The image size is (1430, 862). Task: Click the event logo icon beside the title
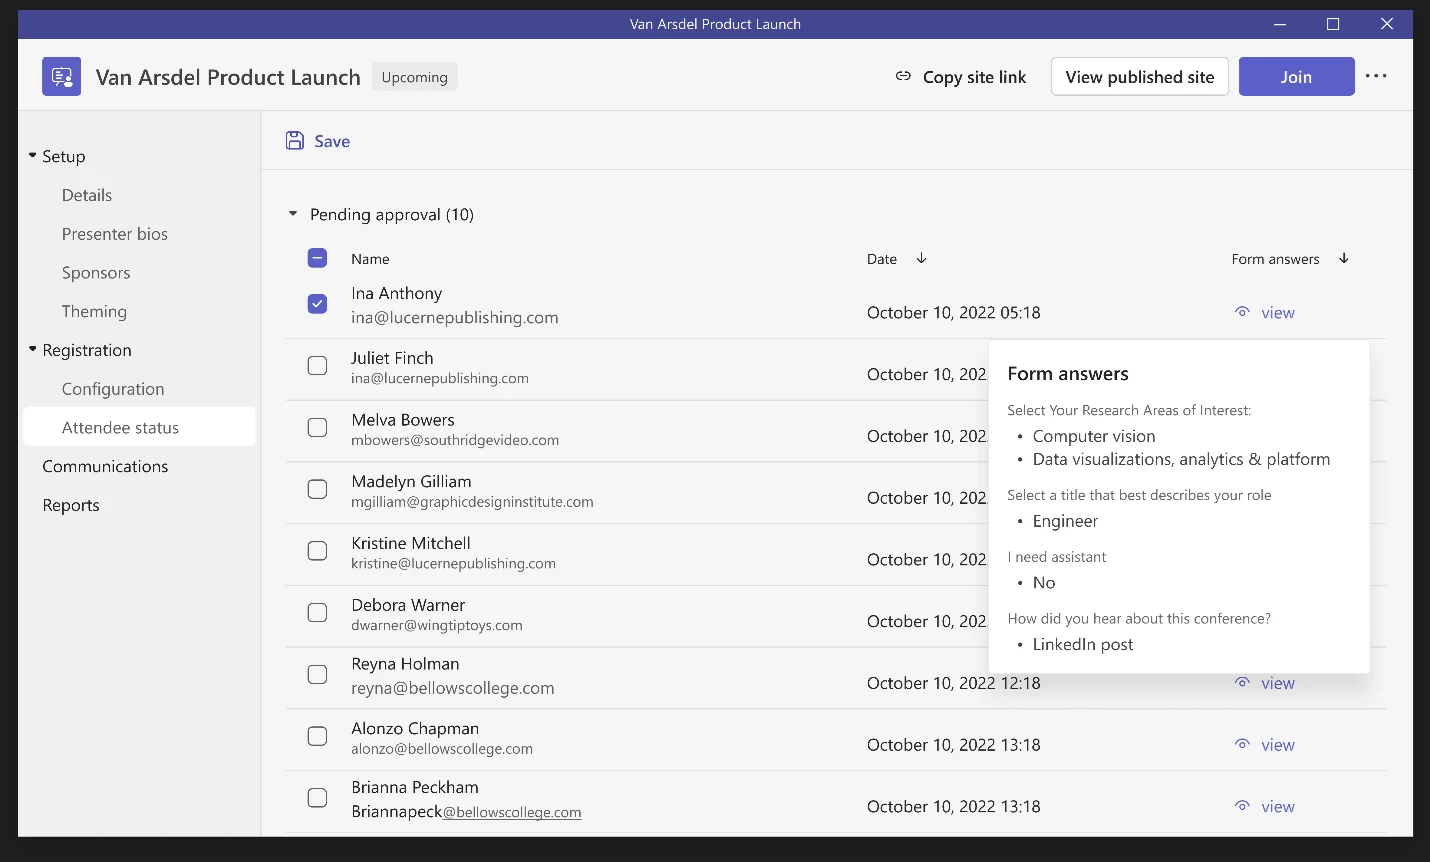tap(61, 76)
